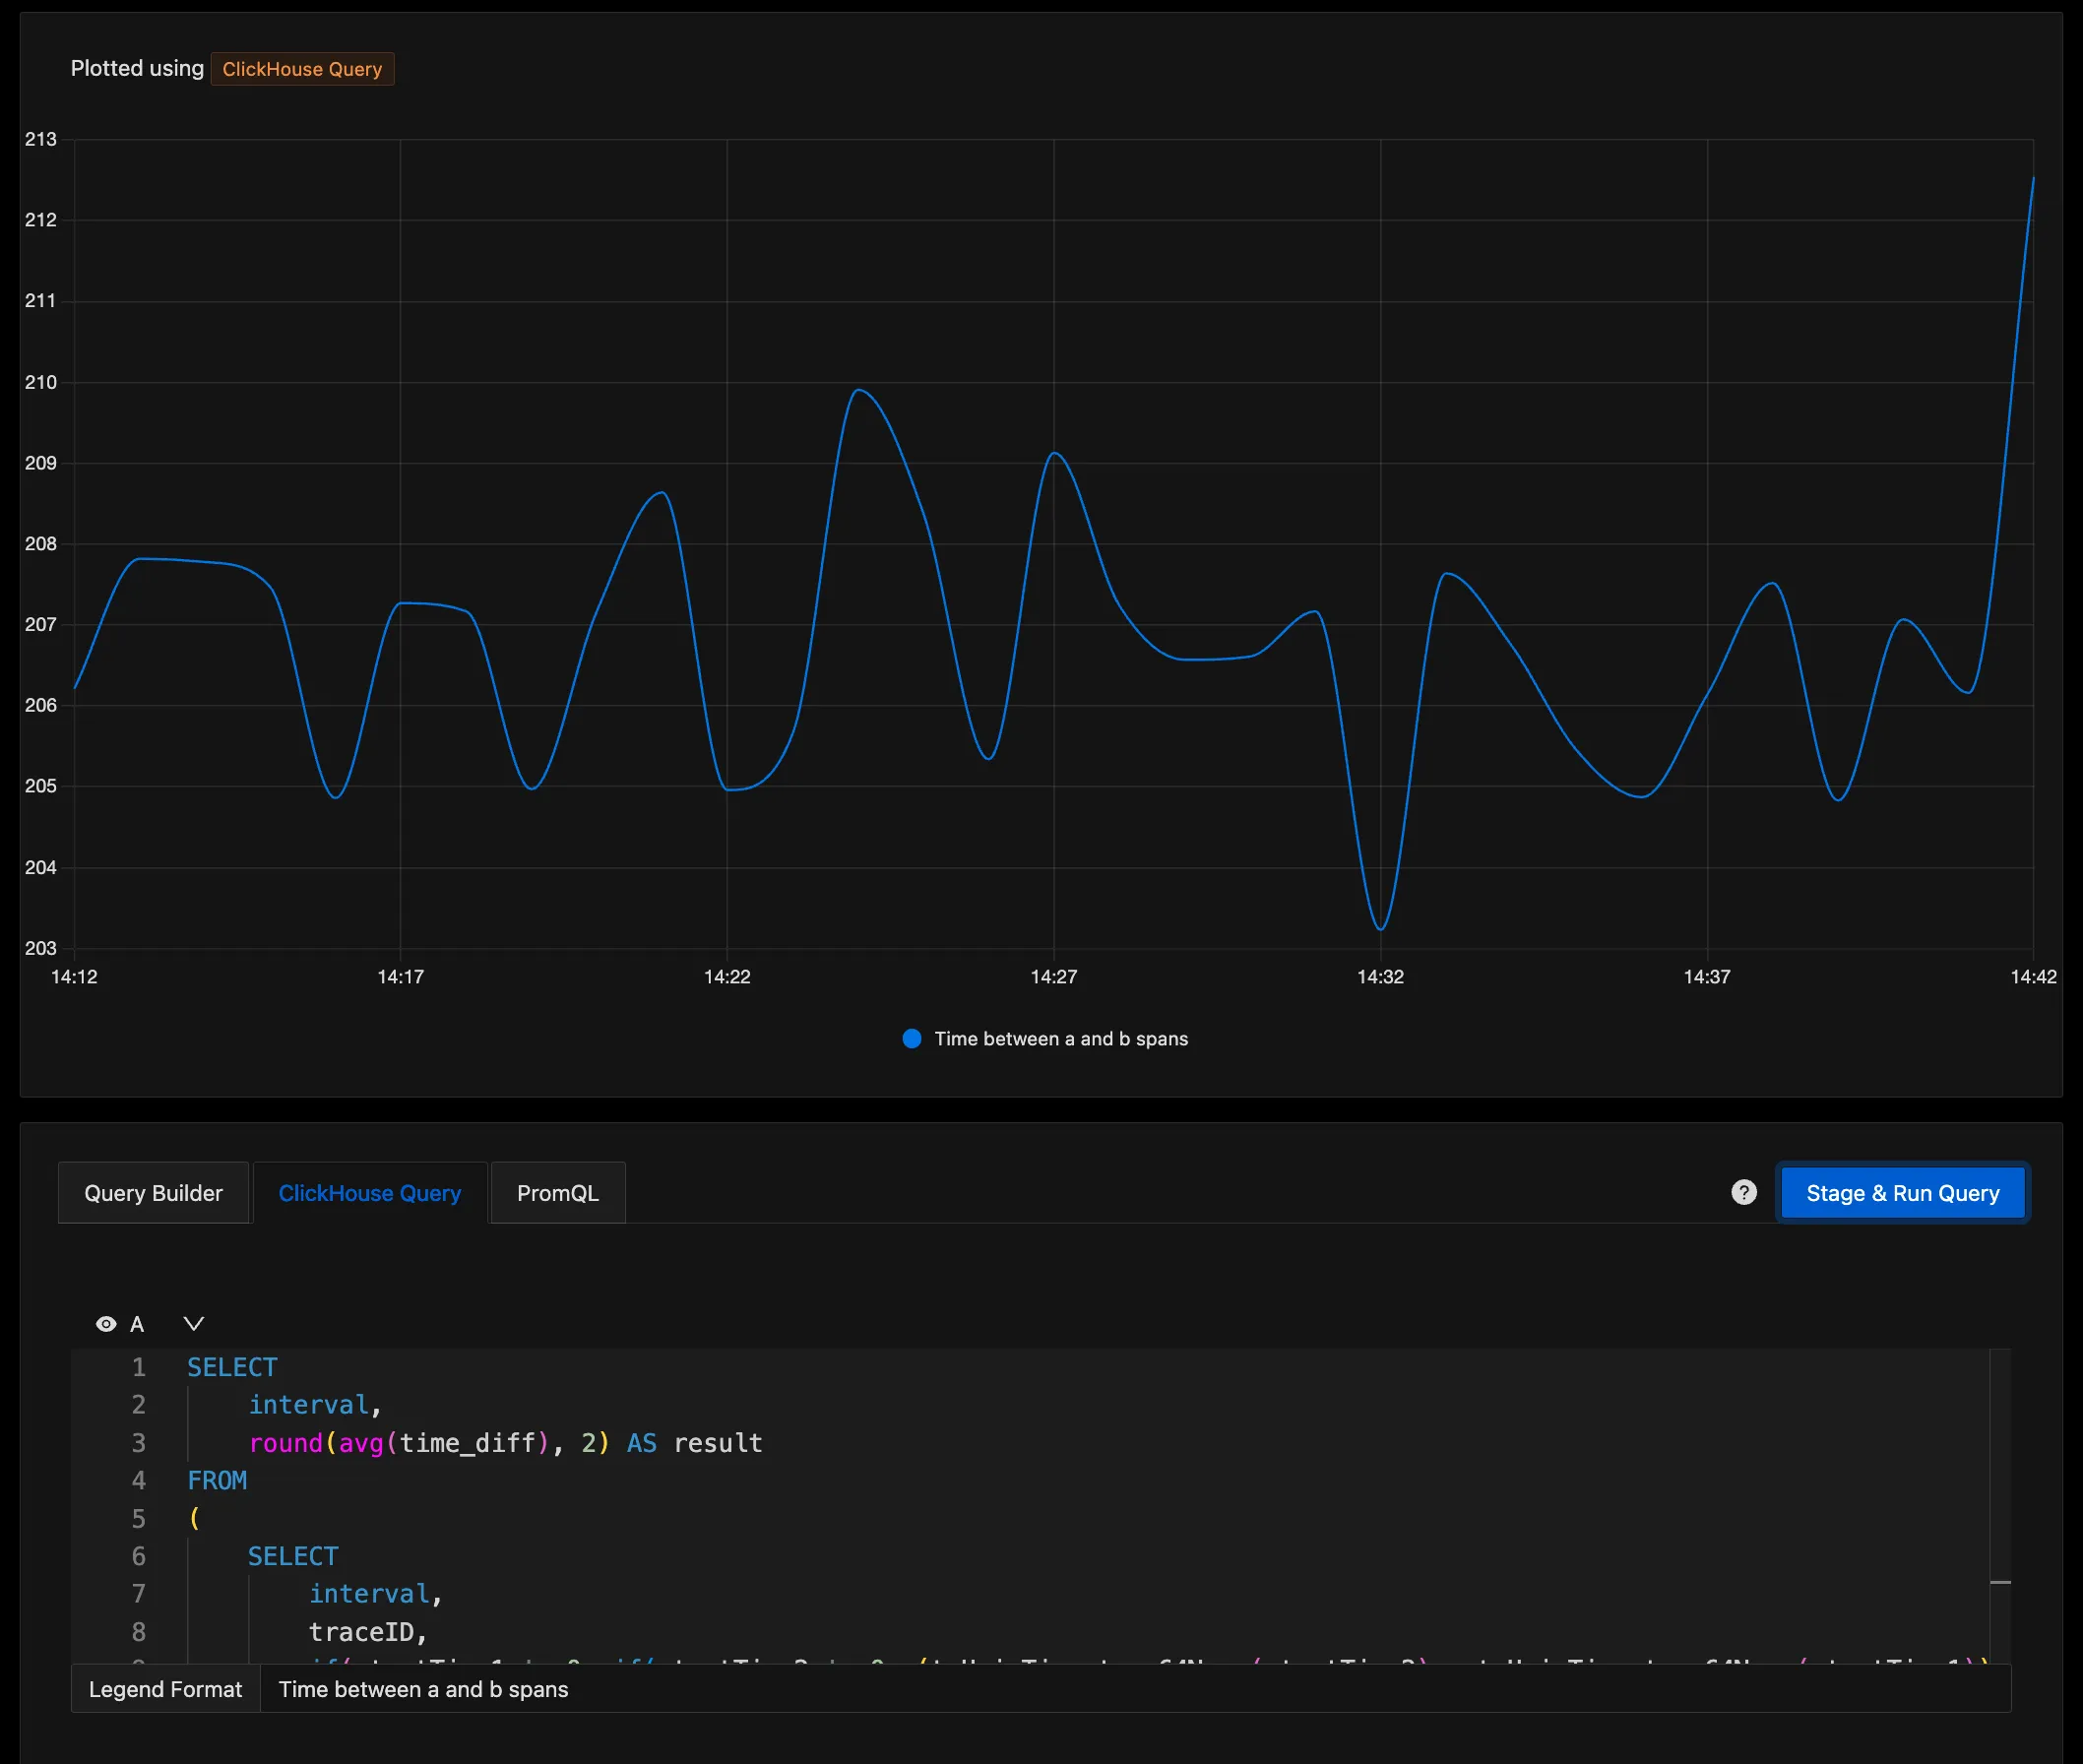The width and height of the screenshot is (2083, 1764).
Task: Click the 14:32 x-axis time label
Action: [x=1380, y=977]
